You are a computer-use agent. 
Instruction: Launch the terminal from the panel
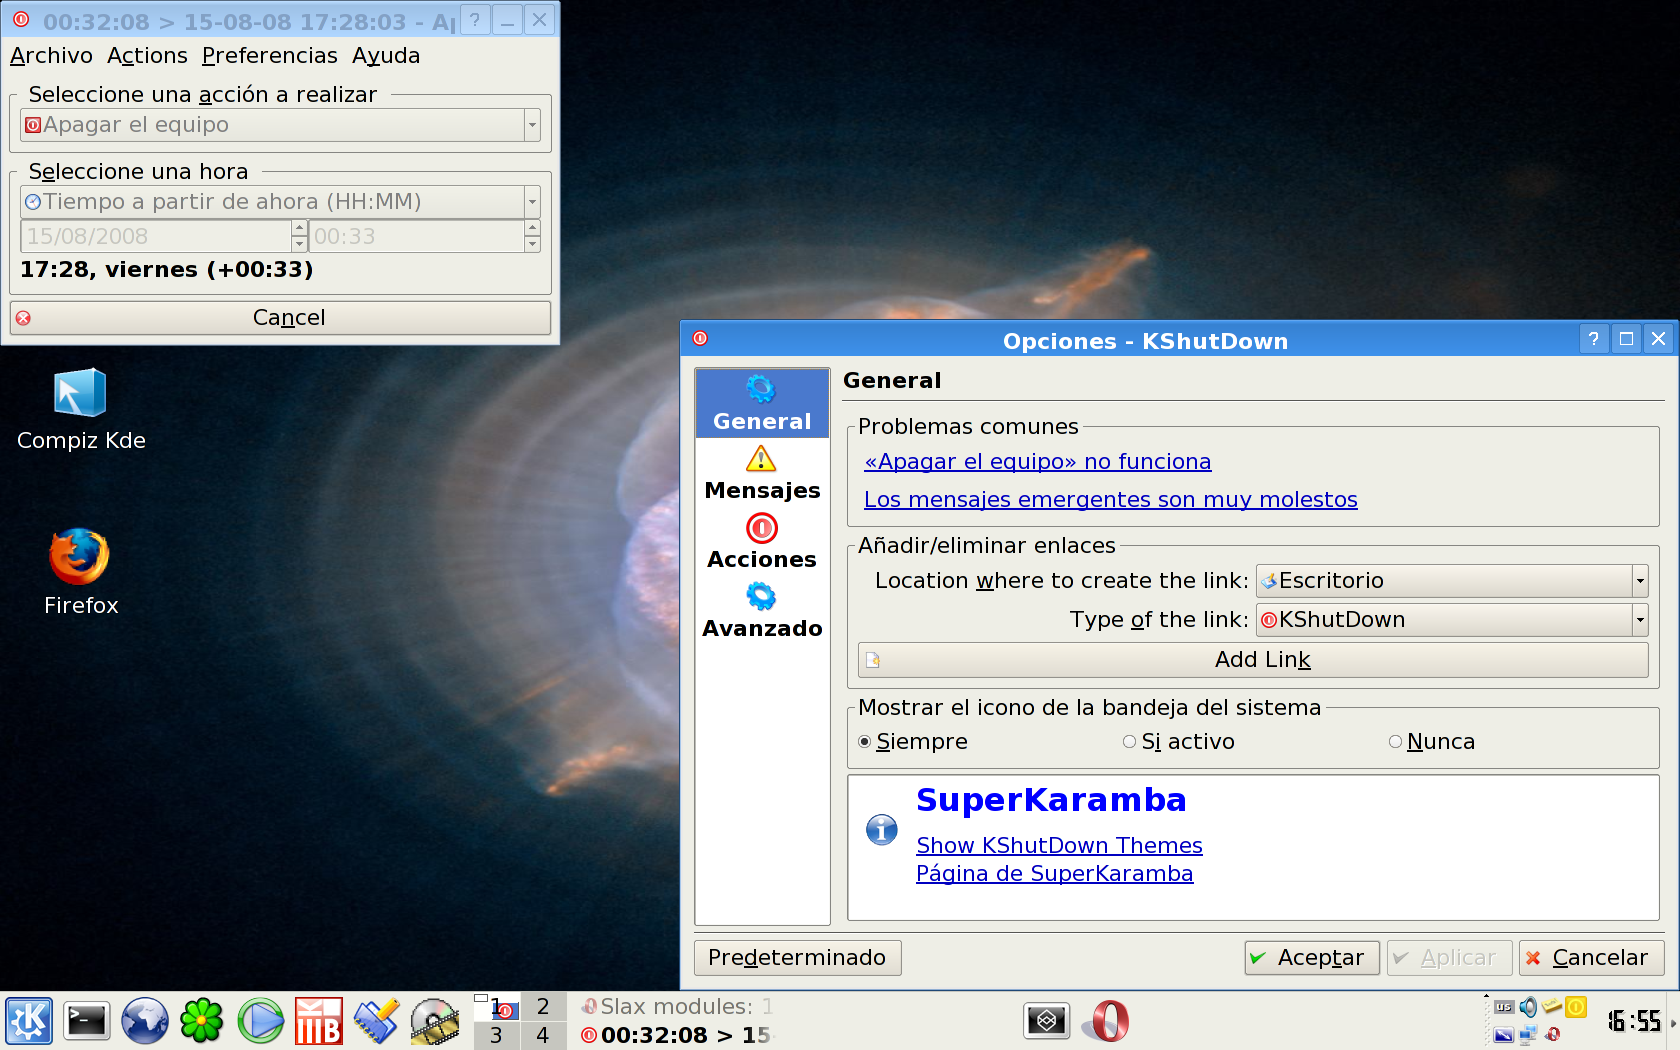tap(87, 1021)
